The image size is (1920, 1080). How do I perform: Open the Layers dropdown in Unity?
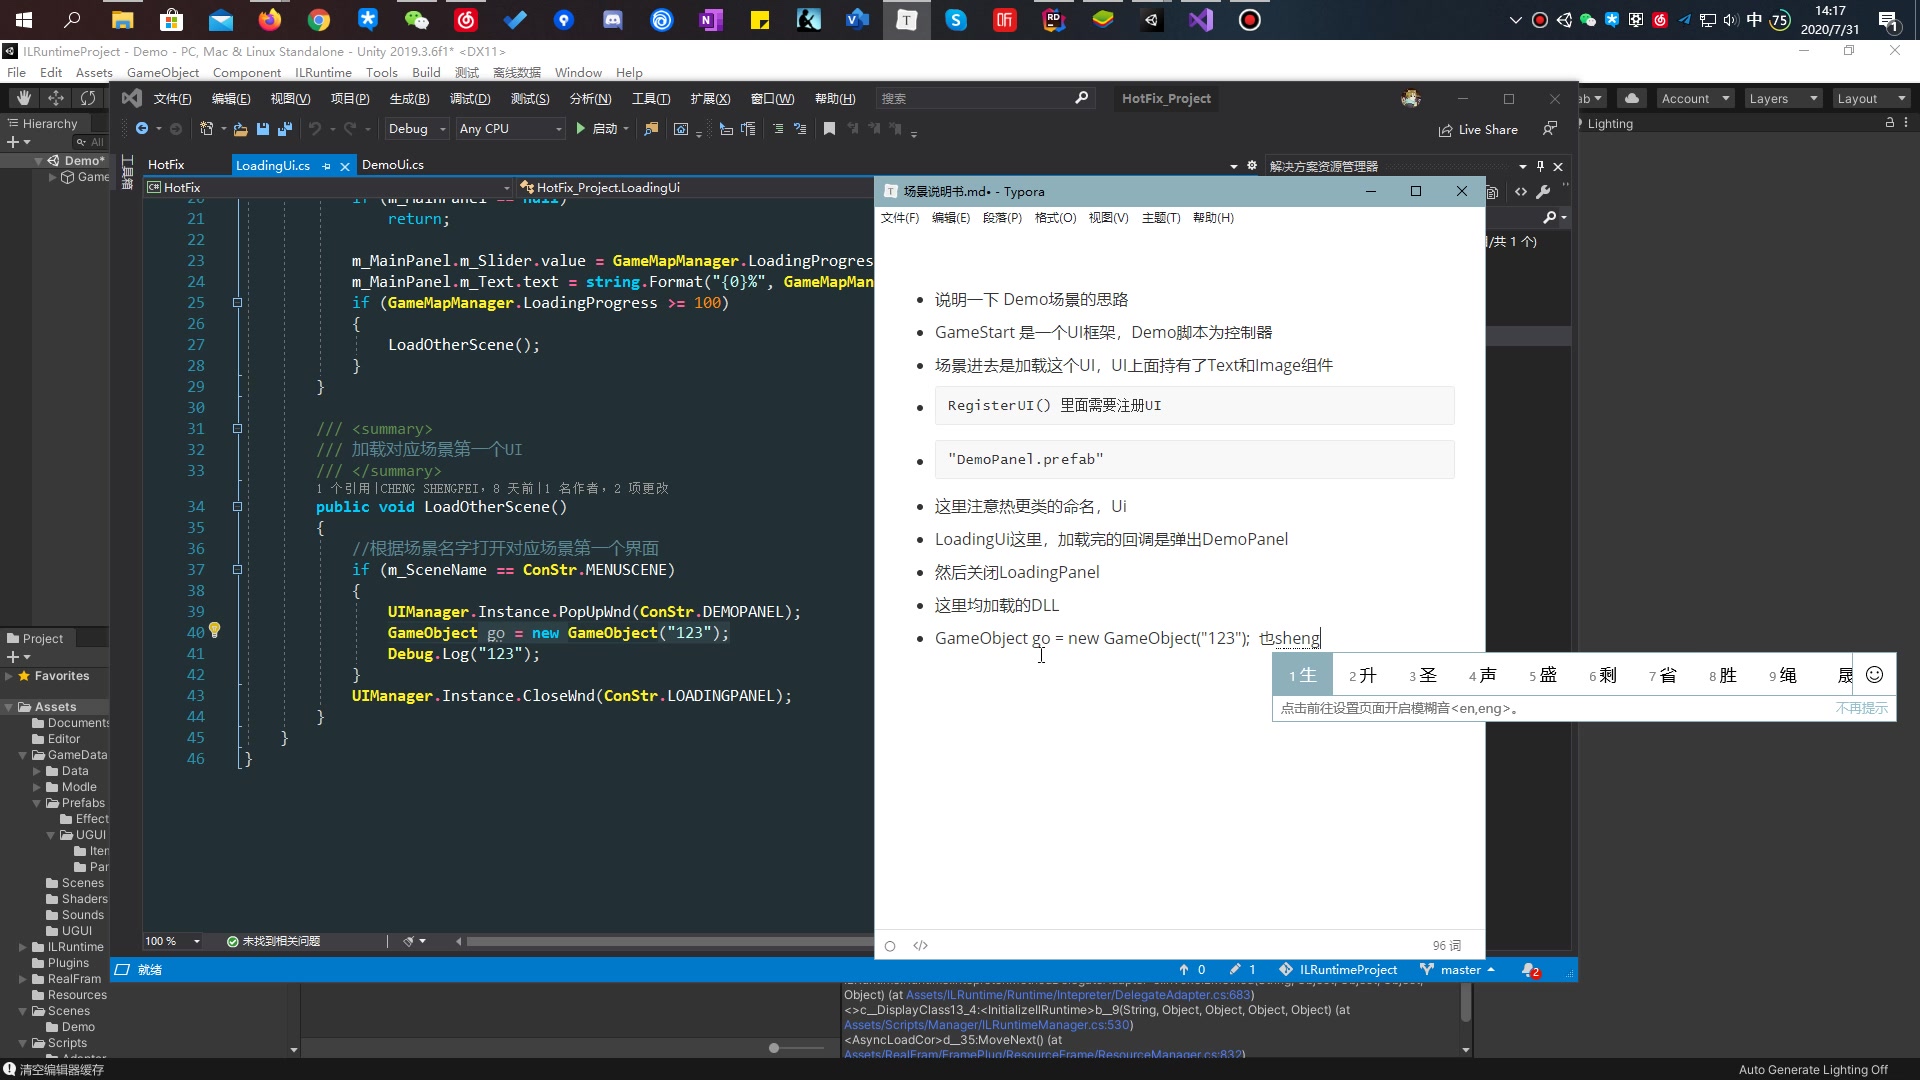tap(1782, 98)
